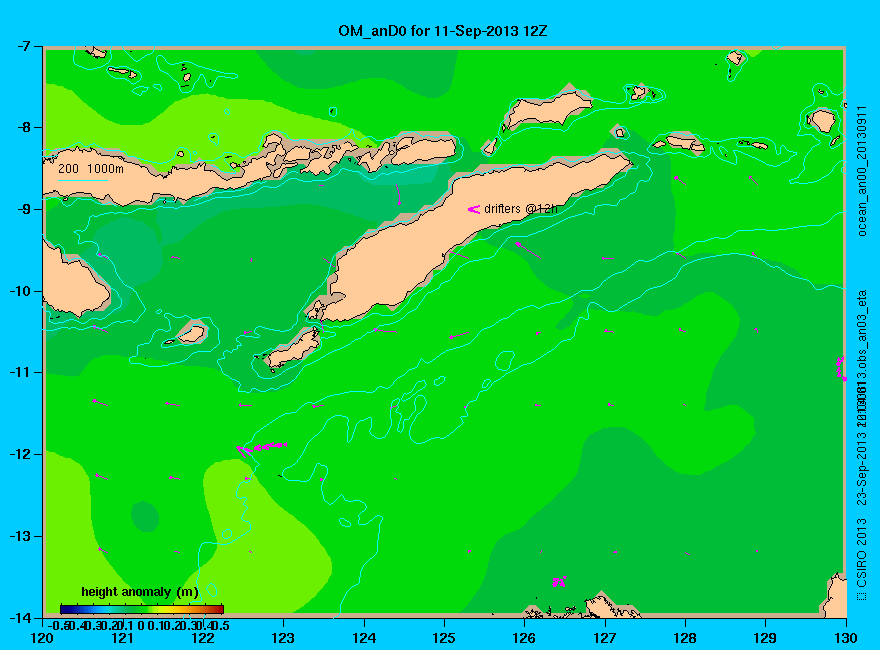Click the longitude label 127
This screenshot has height=650, width=880.
click(605, 638)
